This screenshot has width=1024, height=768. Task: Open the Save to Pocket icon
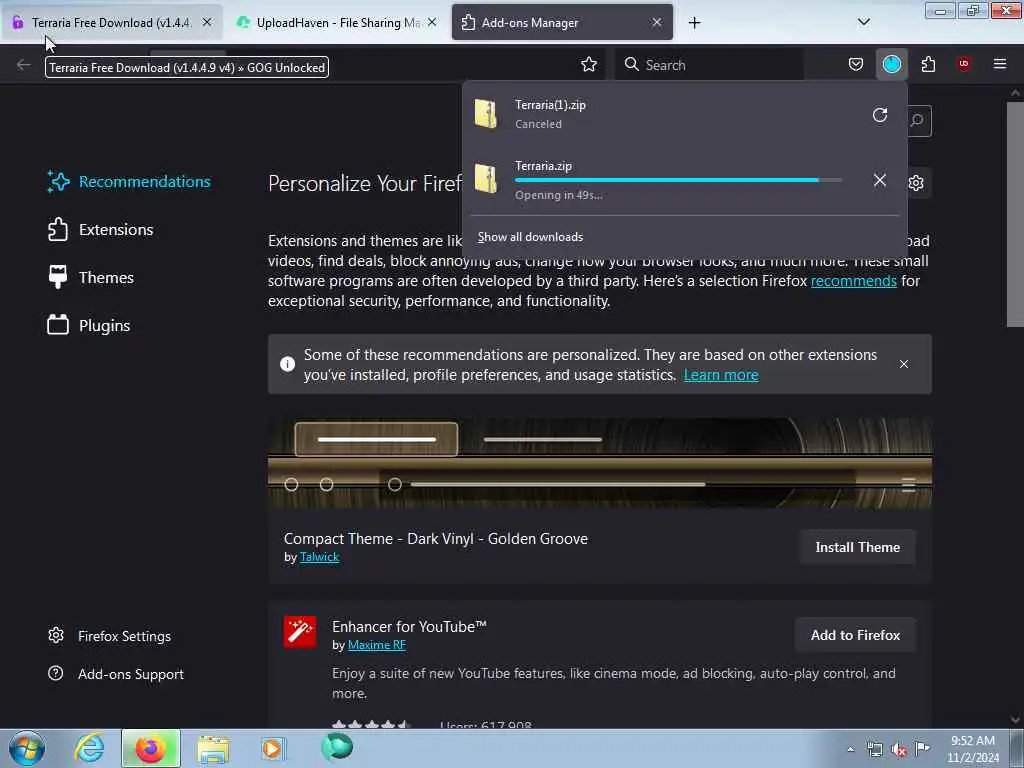pos(856,64)
